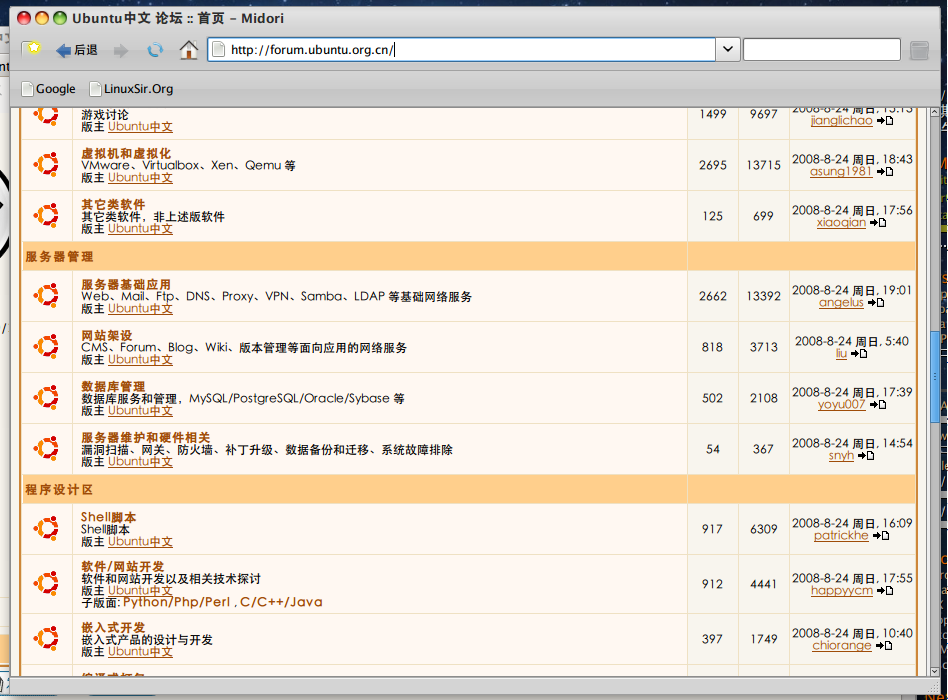The width and height of the screenshot is (948, 700).
Task: Select the post count 13392
Action: (764, 296)
